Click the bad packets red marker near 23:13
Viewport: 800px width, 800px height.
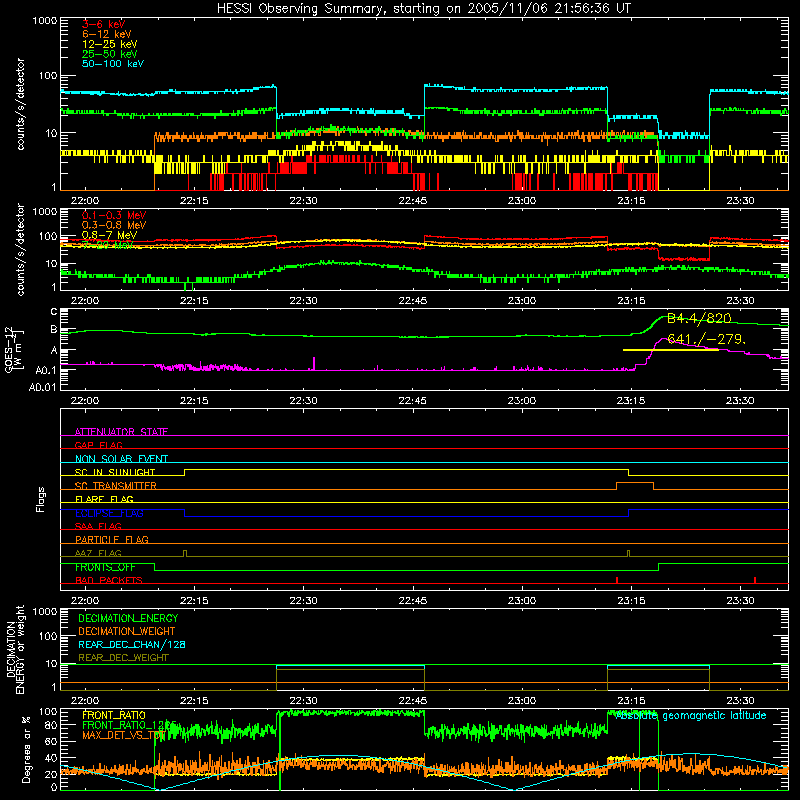[617, 580]
